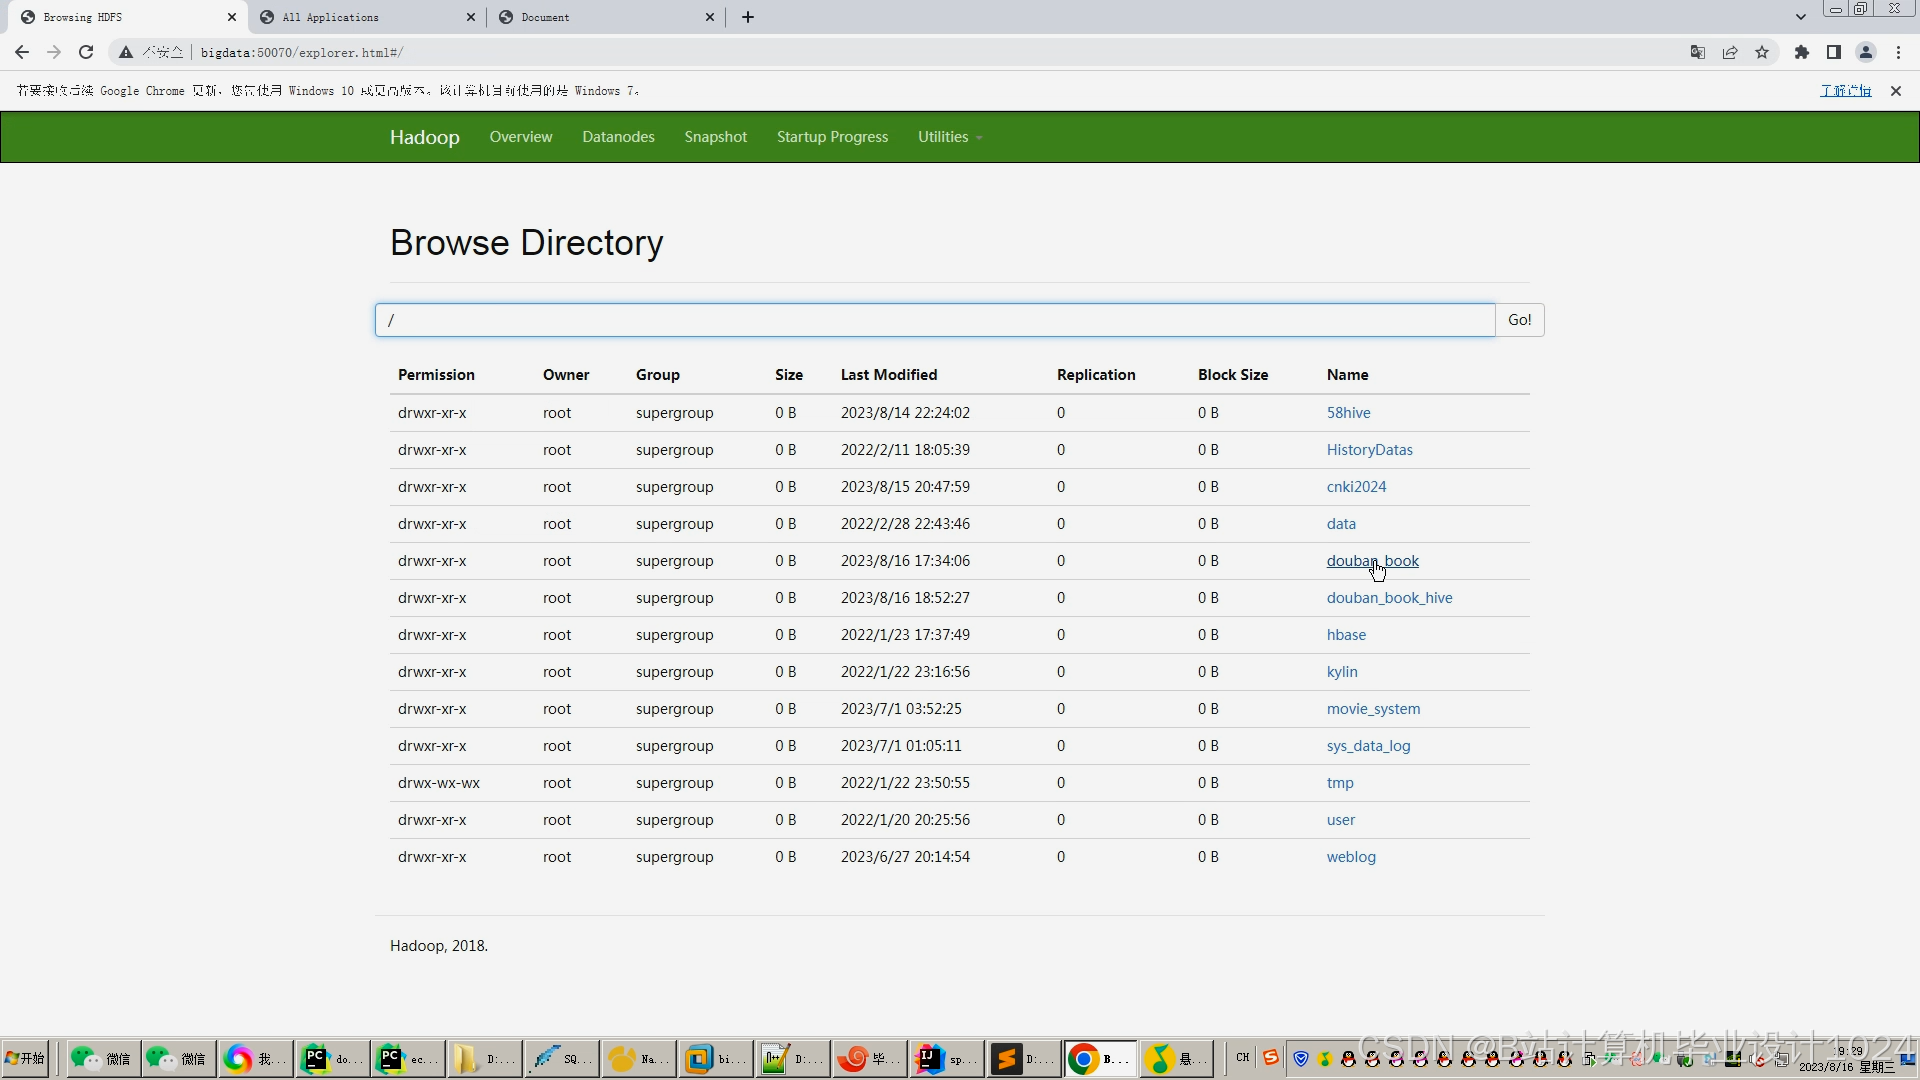The height and width of the screenshot is (1080, 1920).
Task: Open the movie_system directory link
Action: pos(1373,709)
